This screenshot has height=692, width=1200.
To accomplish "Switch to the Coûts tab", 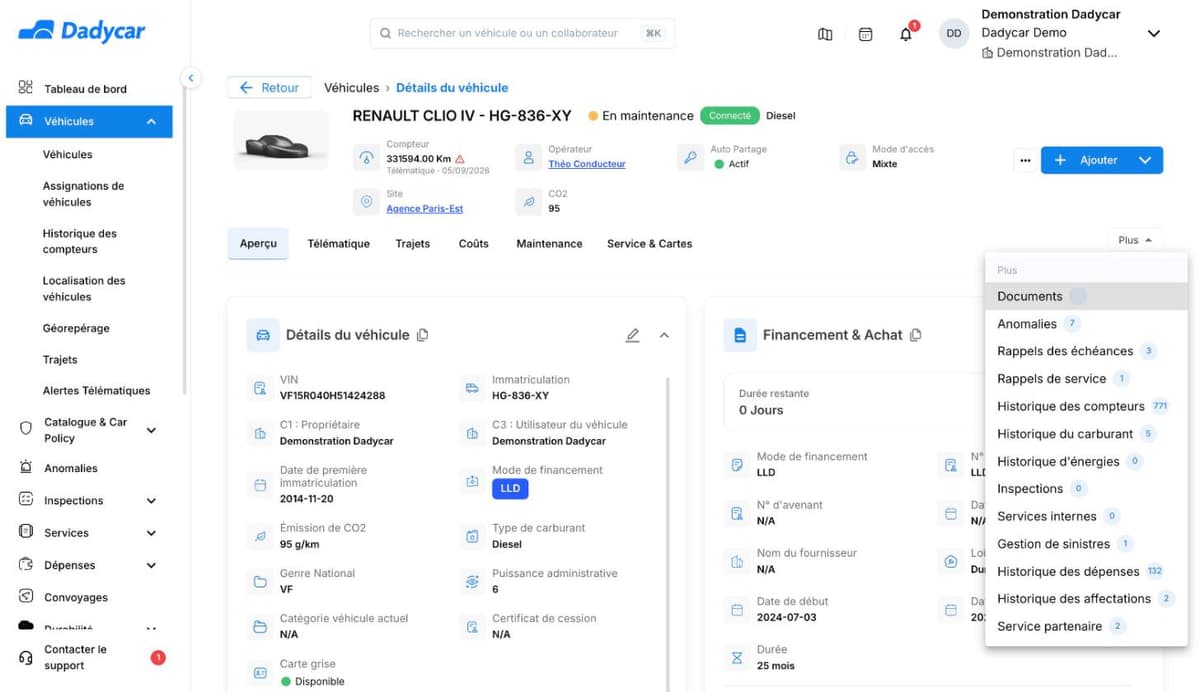I will click(473, 244).
